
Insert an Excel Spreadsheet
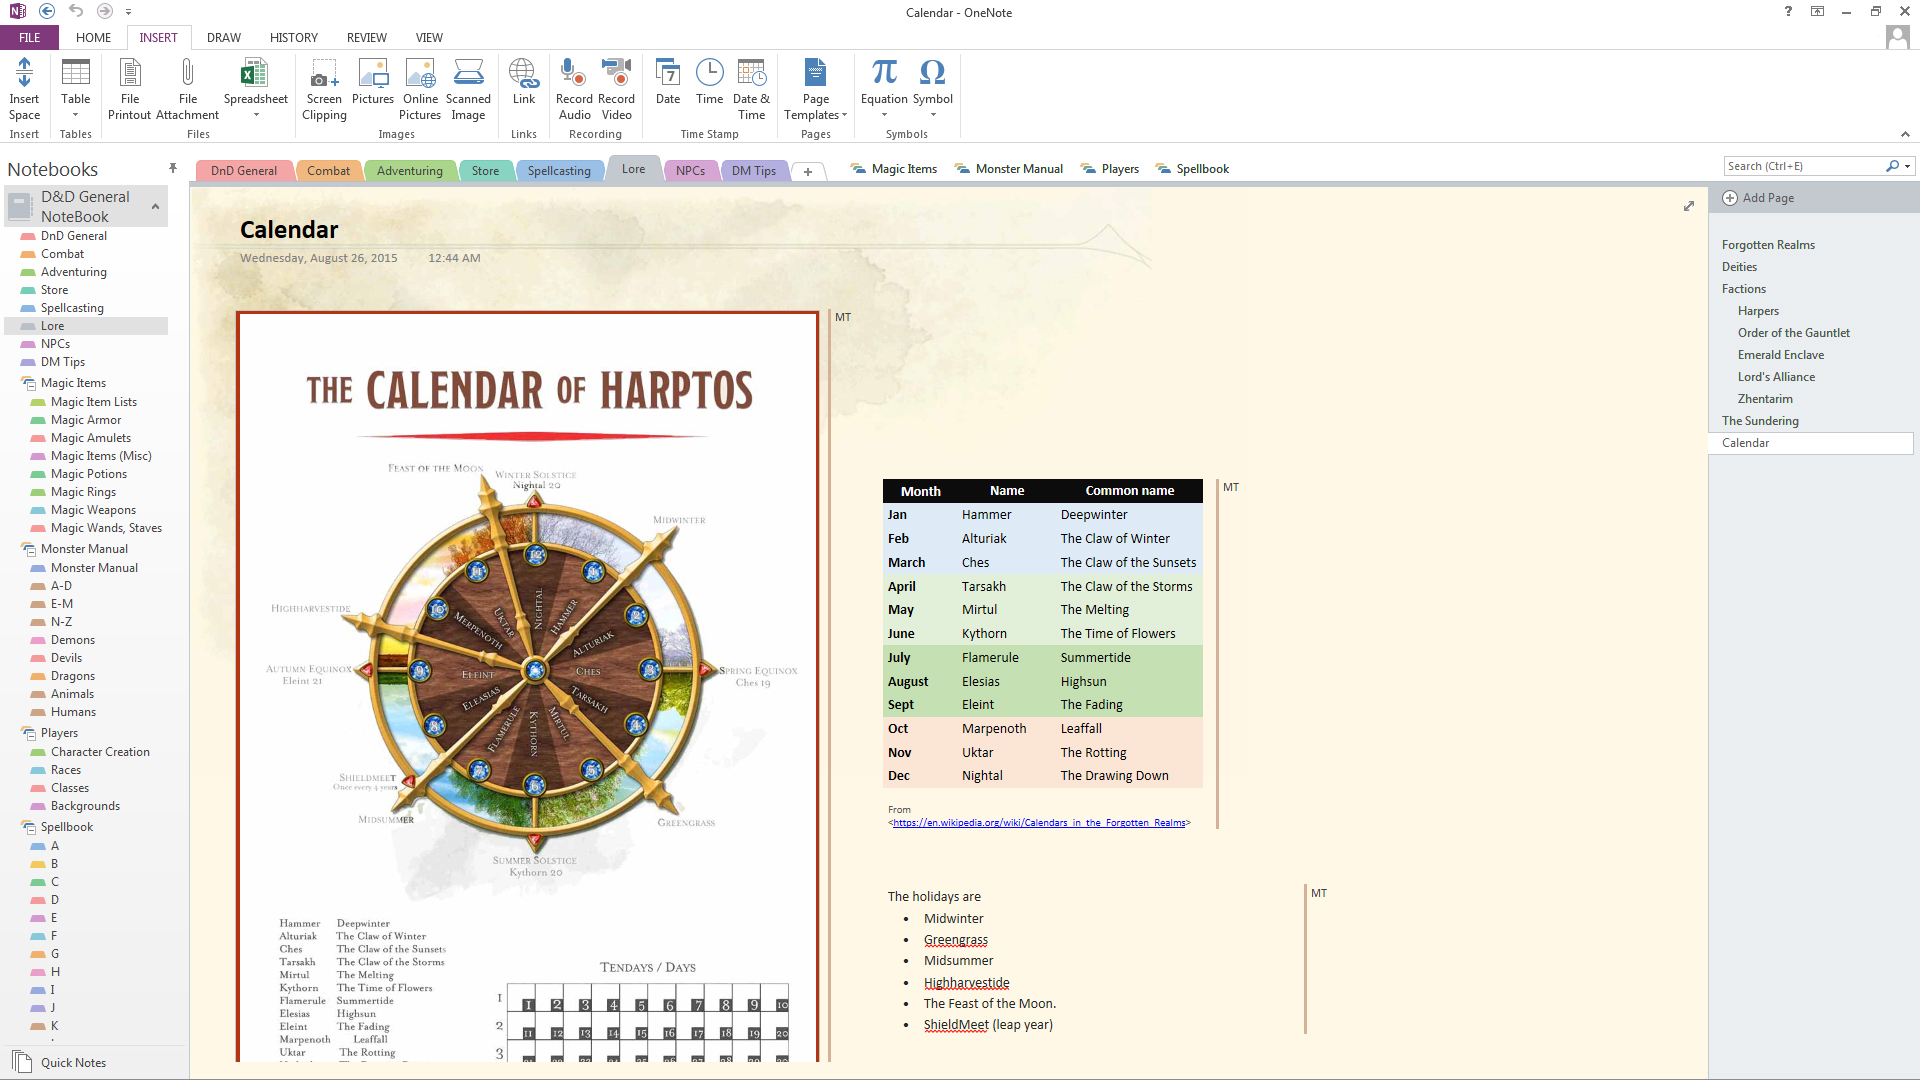[x=255, y=88]
